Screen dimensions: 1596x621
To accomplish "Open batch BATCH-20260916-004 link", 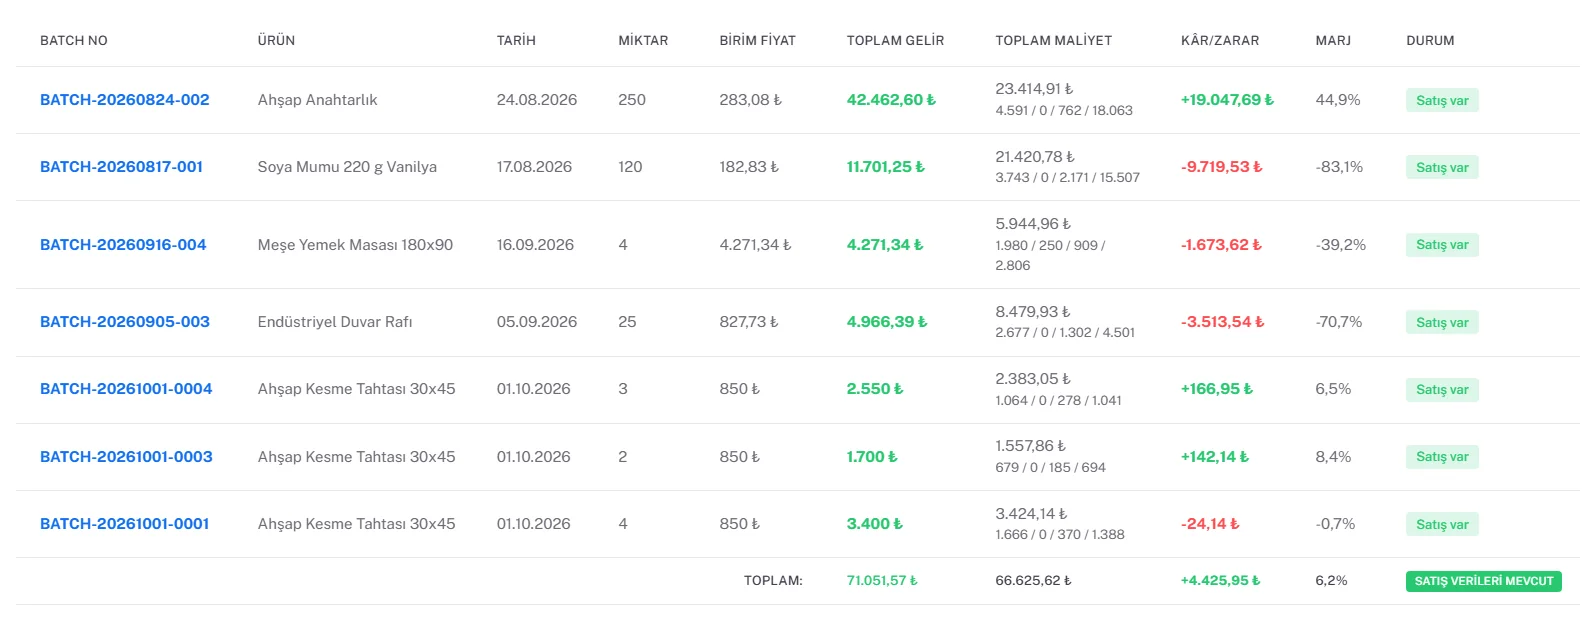I will click(123, 245).
